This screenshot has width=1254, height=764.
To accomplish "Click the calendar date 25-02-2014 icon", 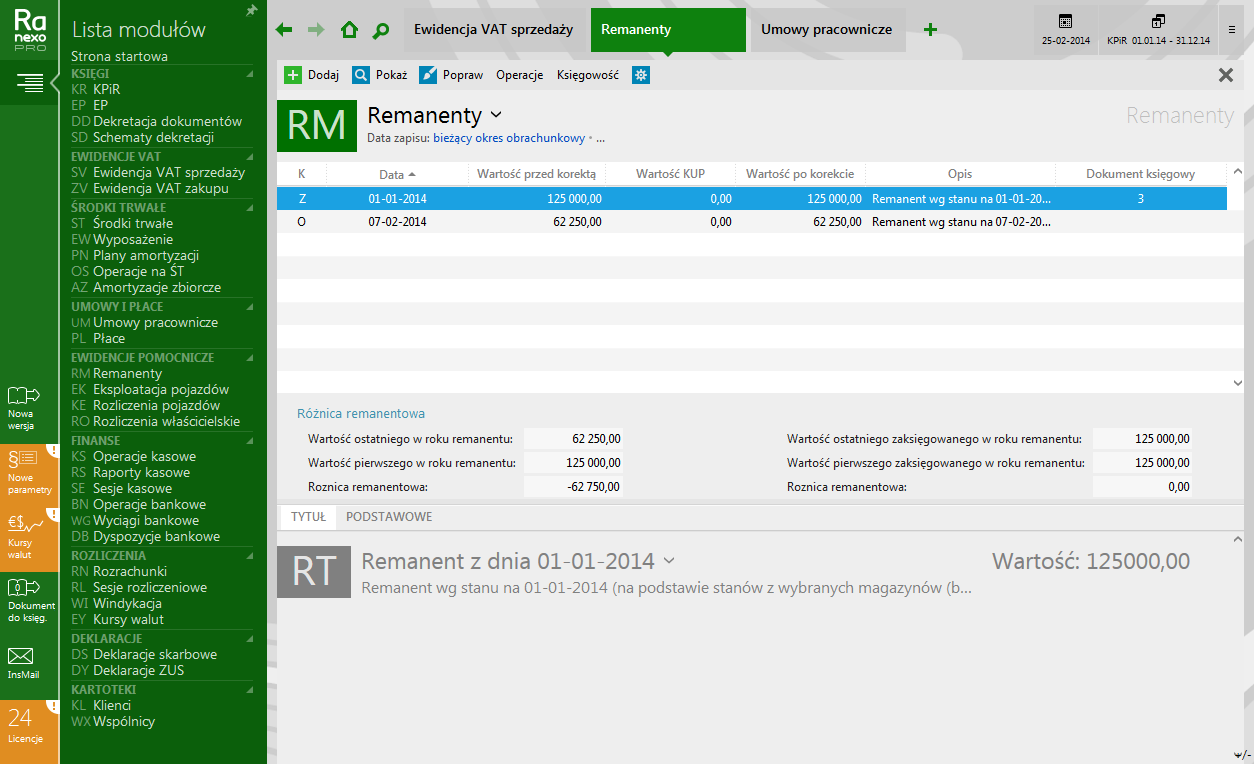I will (x=1065, y=29).
